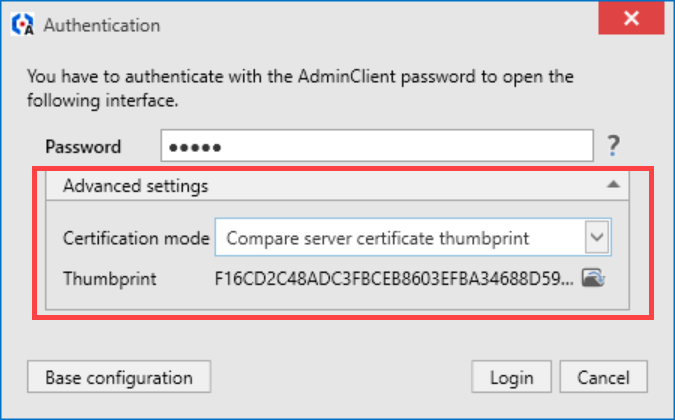Click the Cancel button
This screenshot has width=675, height=420.
coord(604,377)
